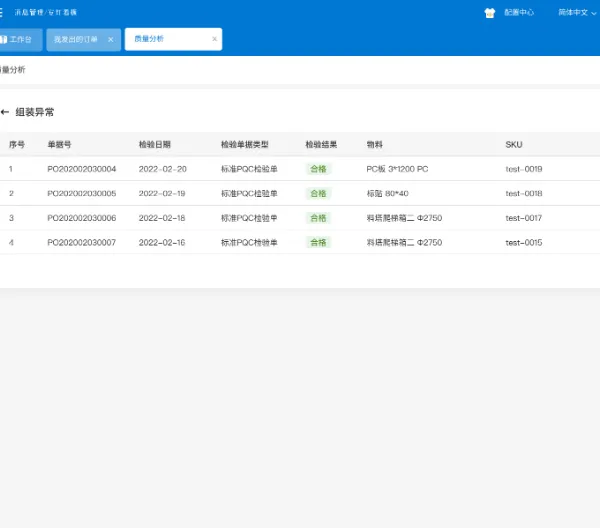Switch to the 工作台 tab

(x=21, y=39)
